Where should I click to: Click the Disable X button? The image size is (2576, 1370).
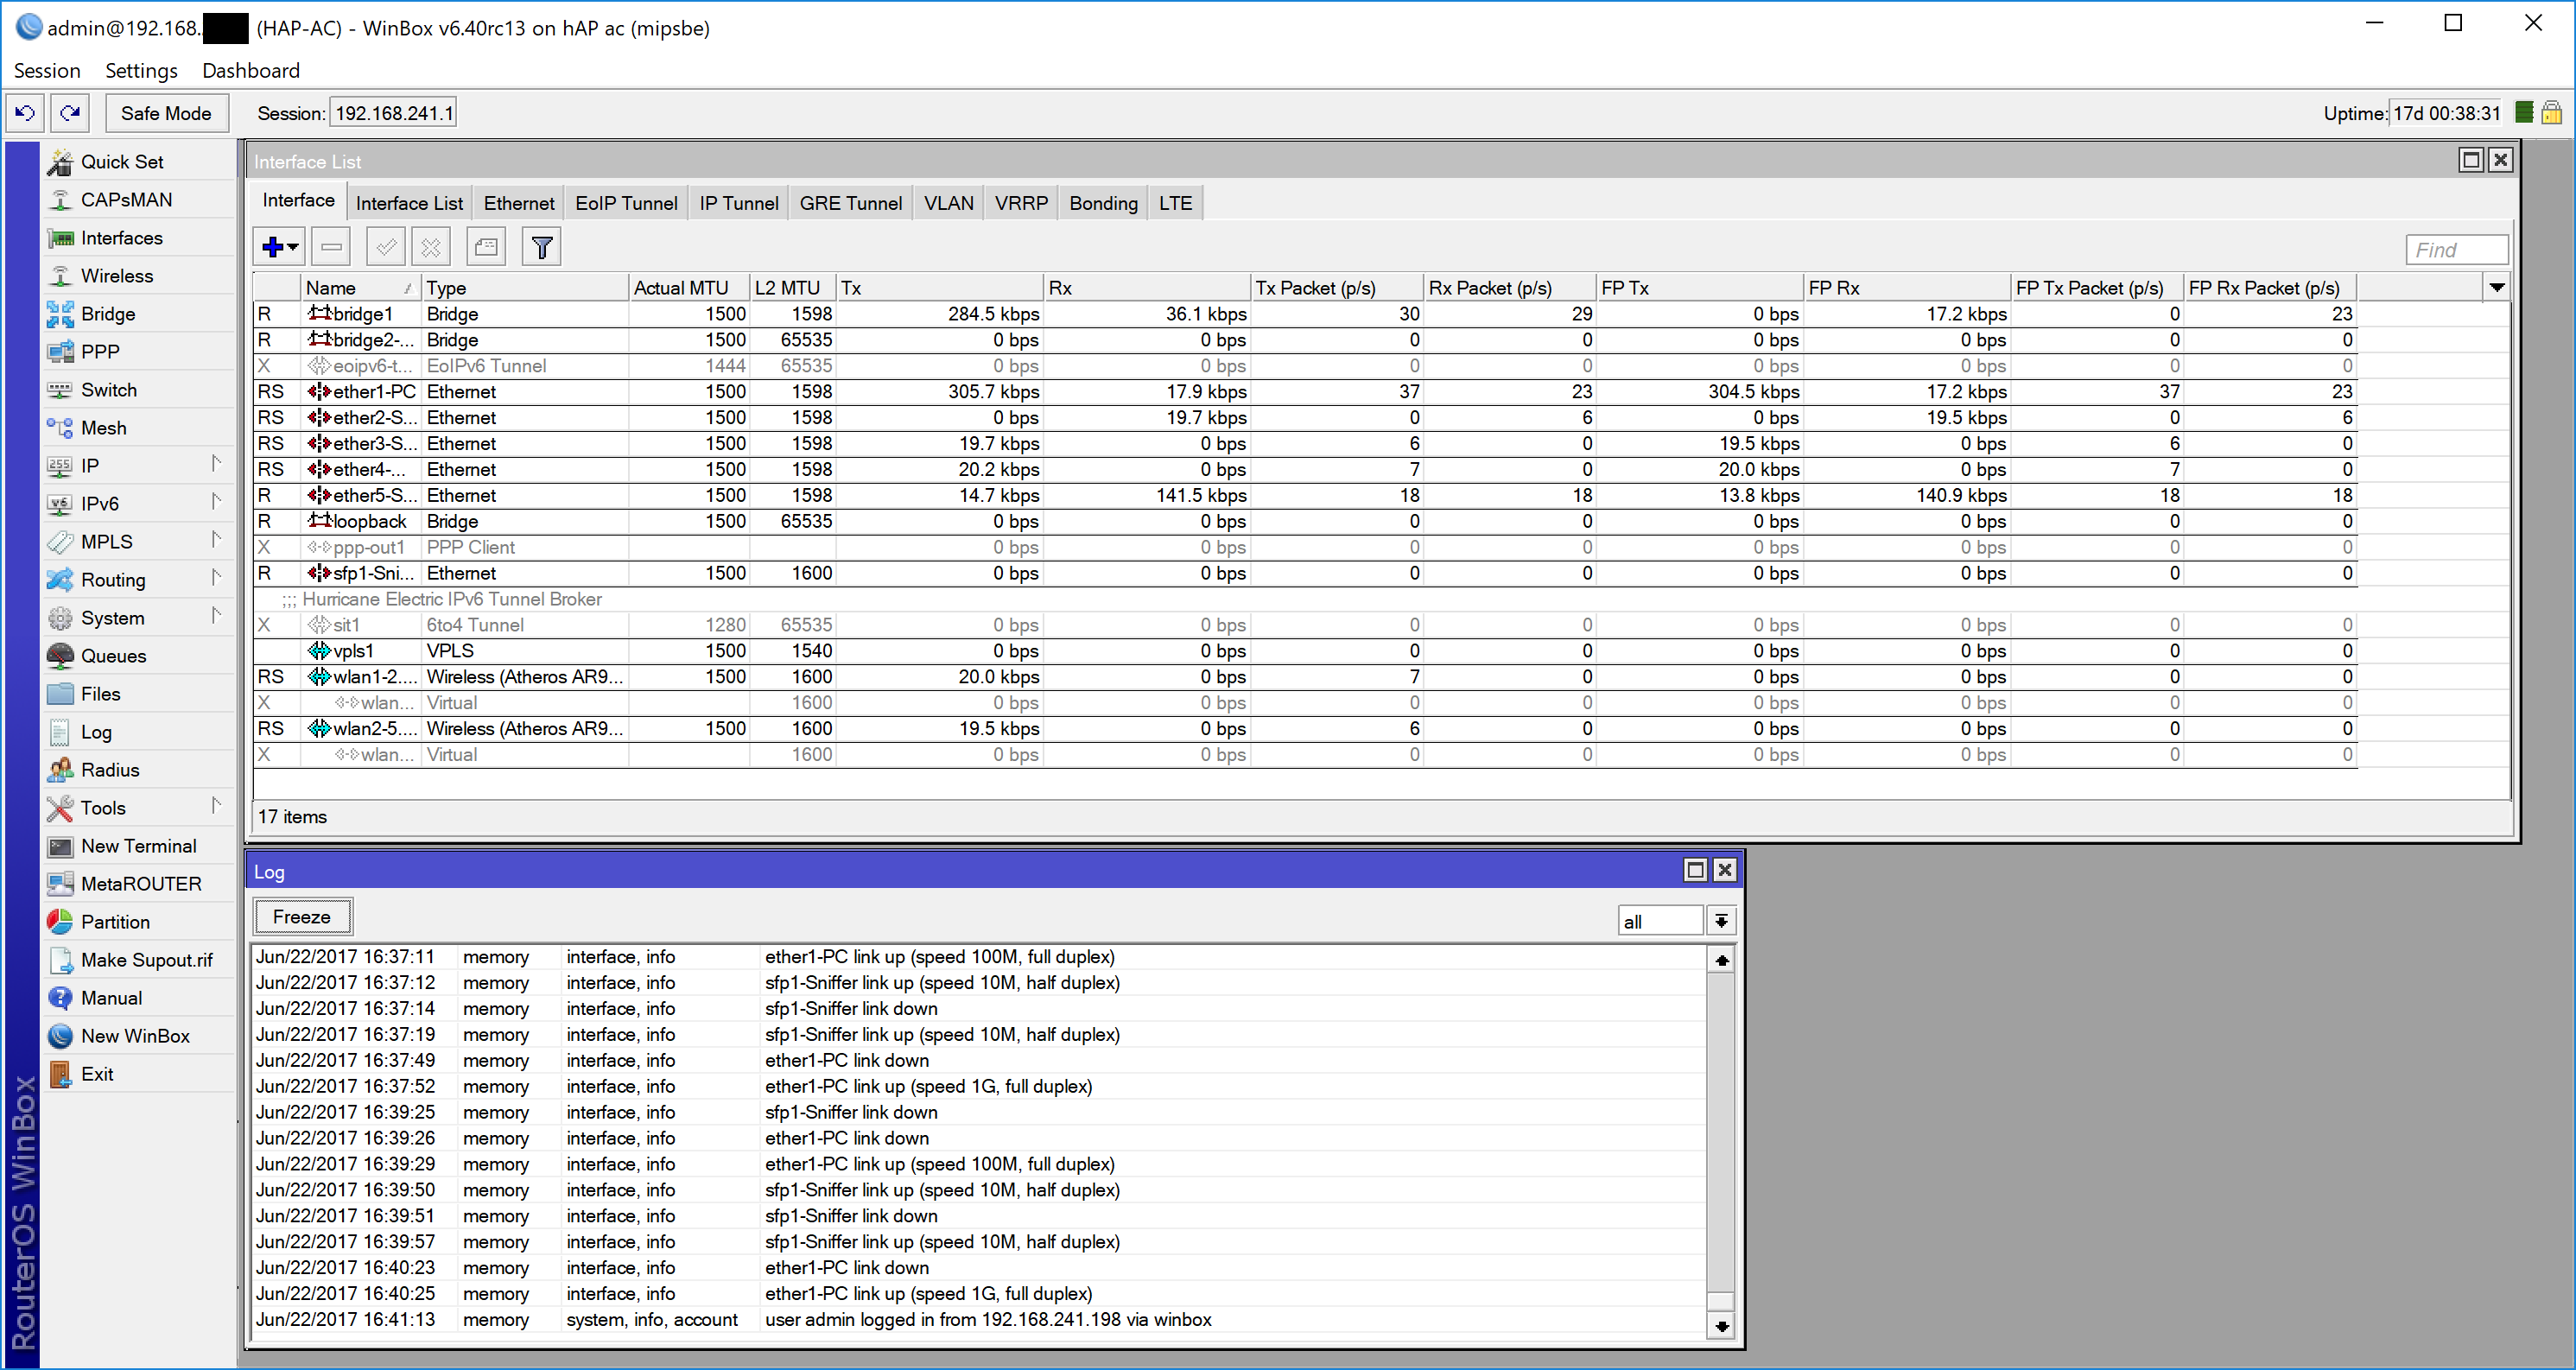pos(431,247)
